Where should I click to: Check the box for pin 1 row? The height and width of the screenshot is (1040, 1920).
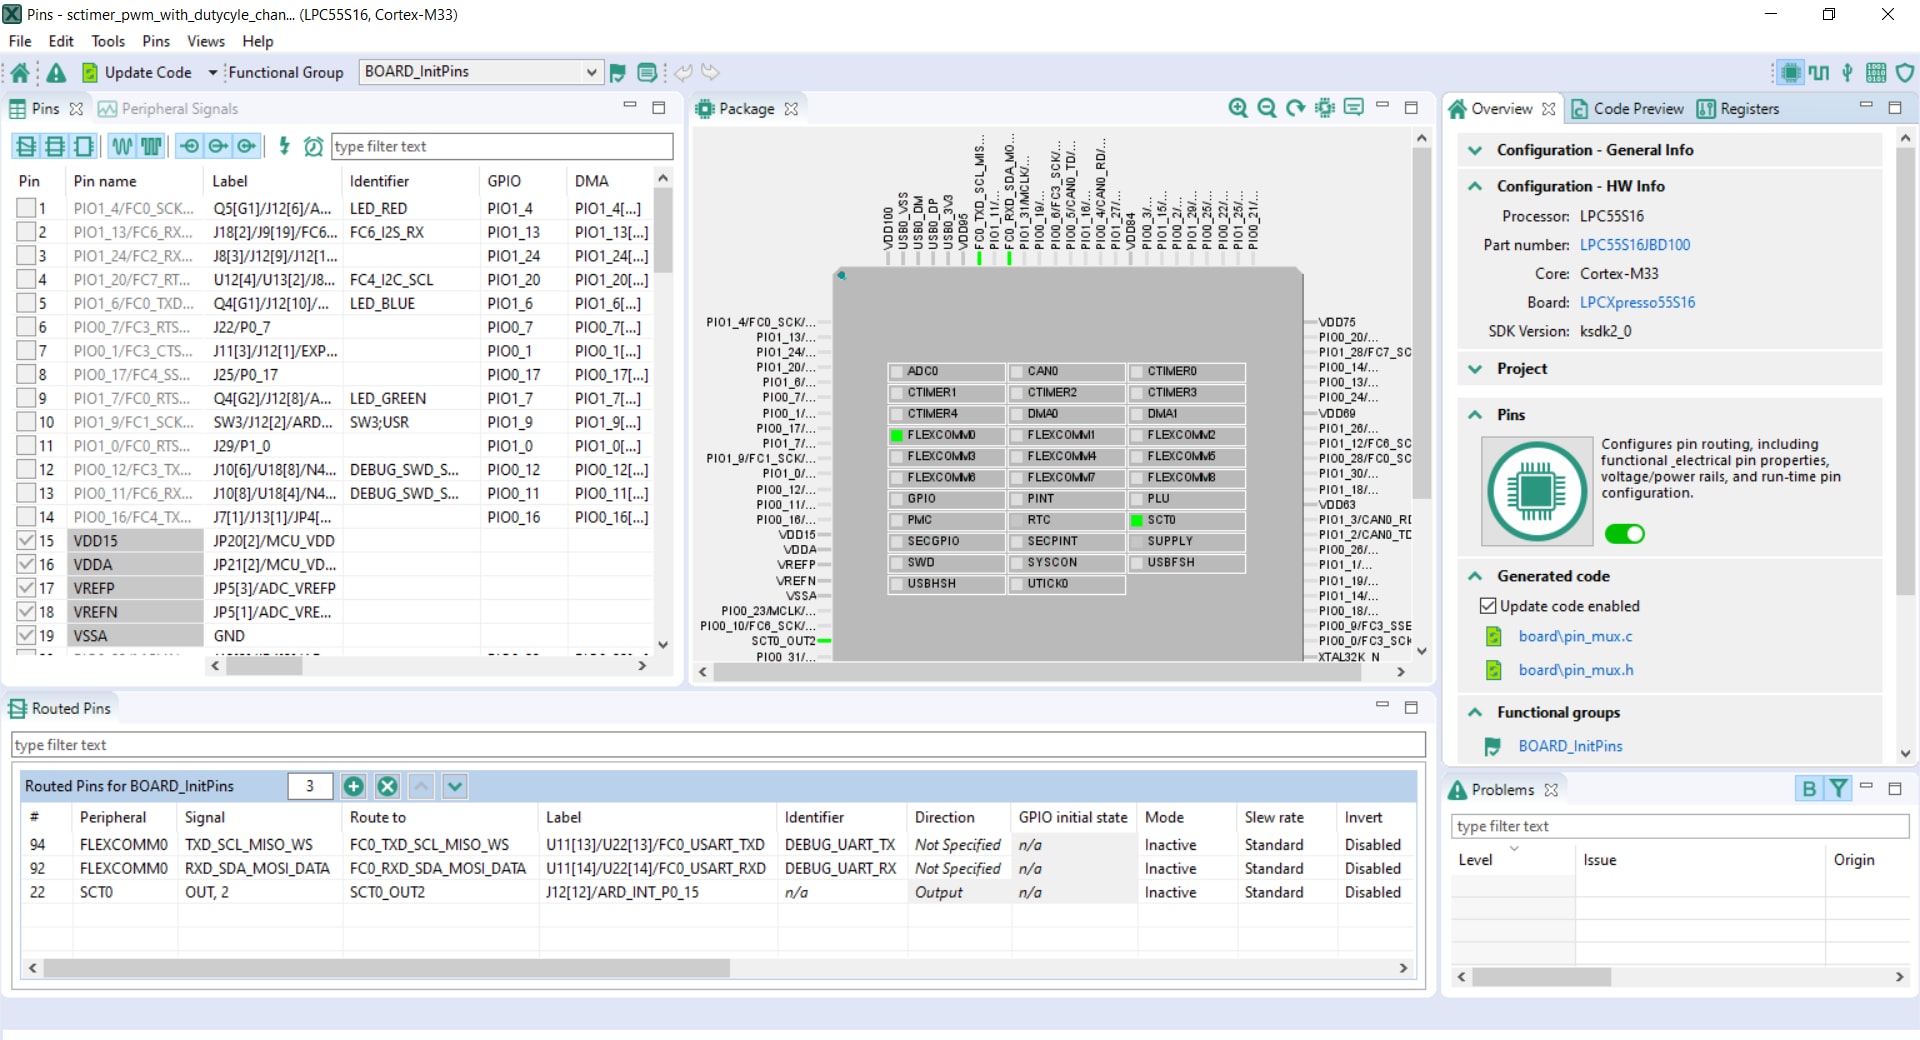point(26,208)
